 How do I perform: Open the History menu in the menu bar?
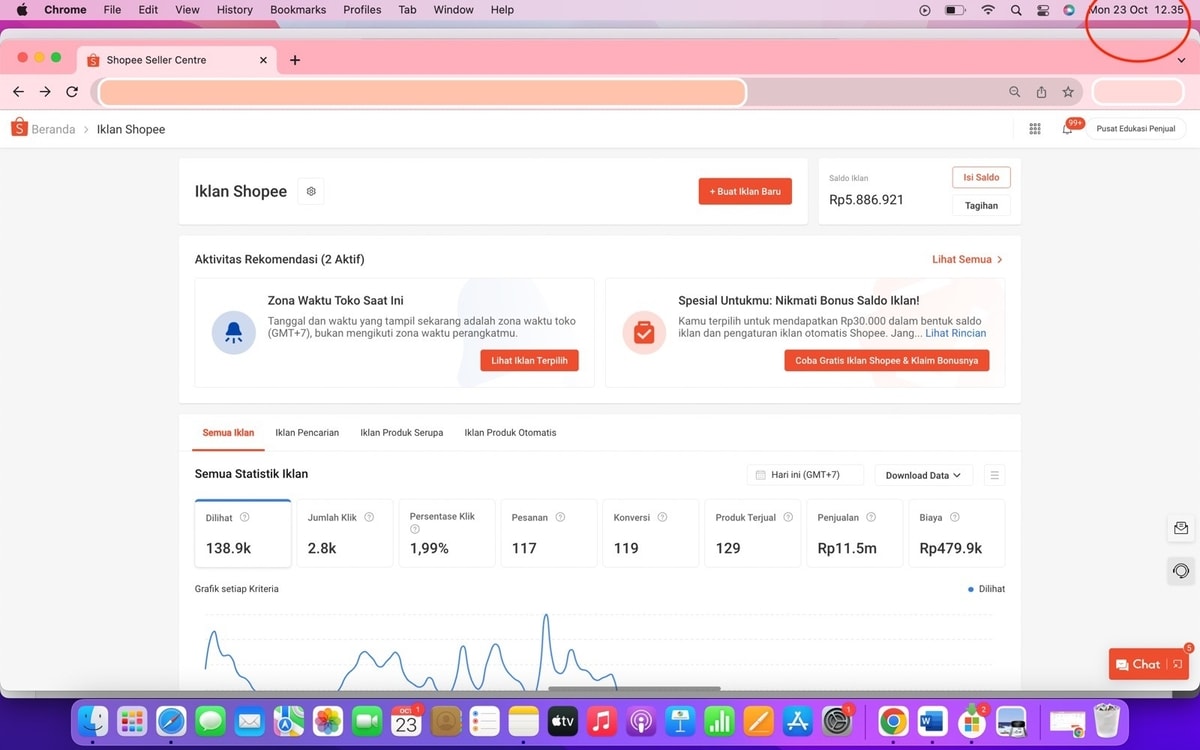tap(235, 10)
